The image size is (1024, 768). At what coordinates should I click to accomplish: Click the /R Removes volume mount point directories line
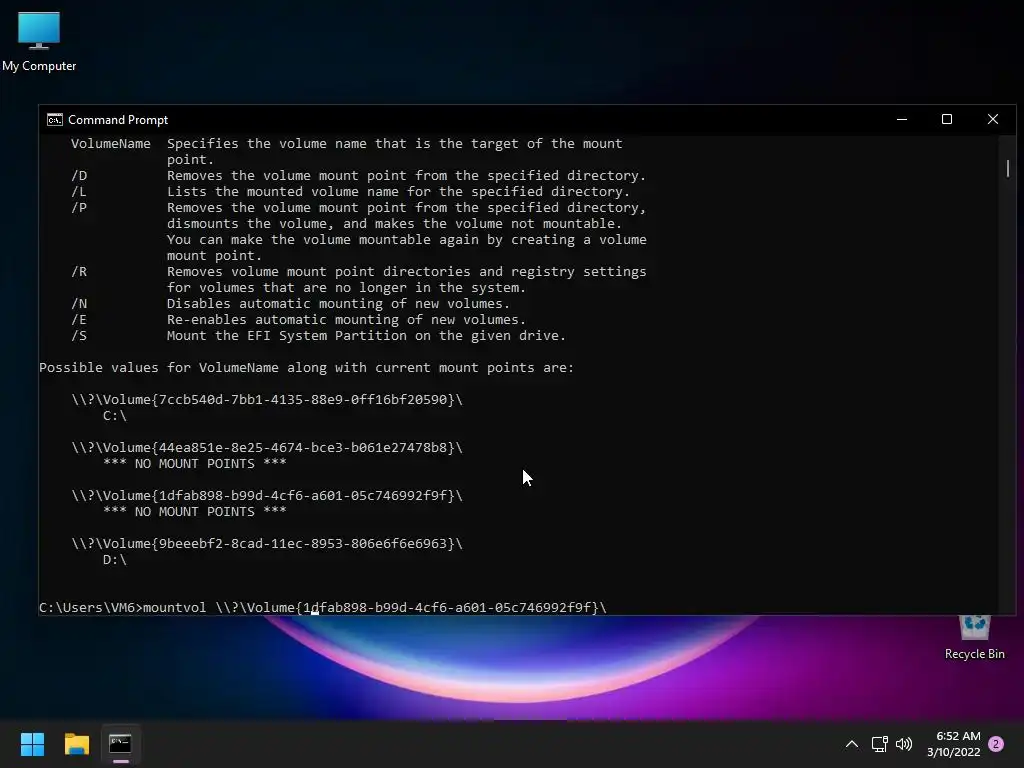[x=359, y=280]
